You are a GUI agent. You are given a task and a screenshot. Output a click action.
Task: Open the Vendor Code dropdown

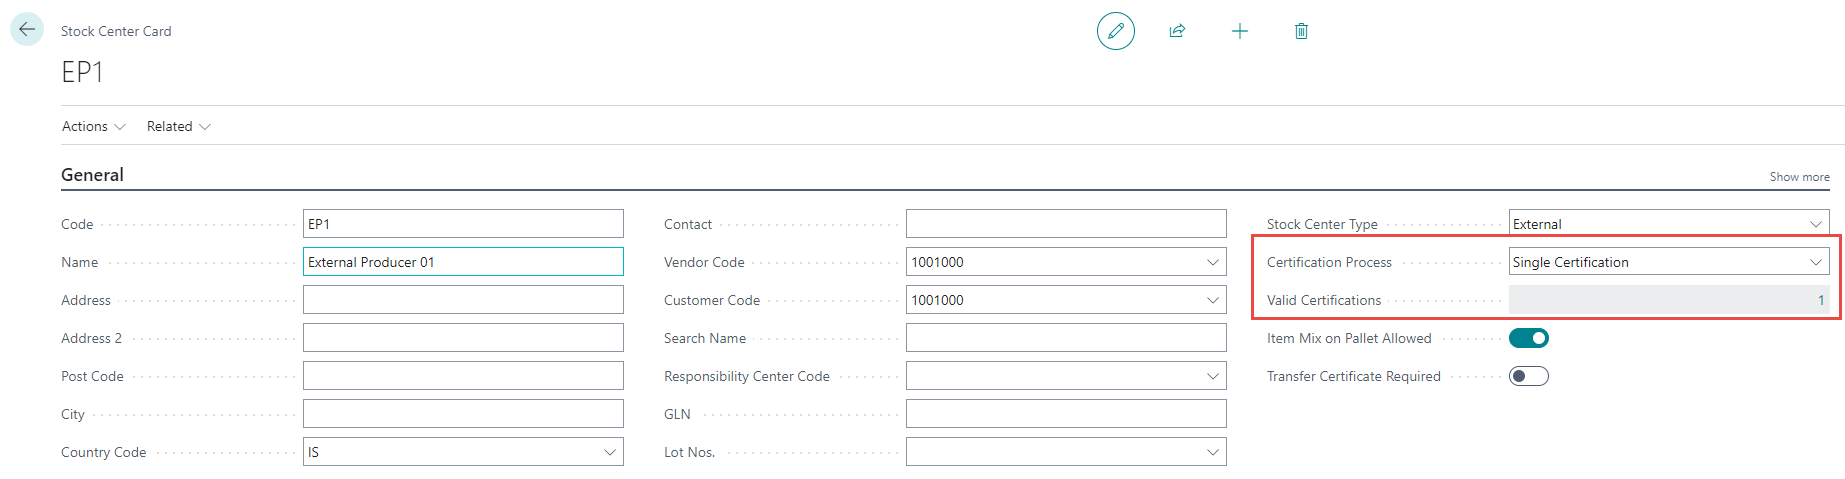coord(1212,262)
